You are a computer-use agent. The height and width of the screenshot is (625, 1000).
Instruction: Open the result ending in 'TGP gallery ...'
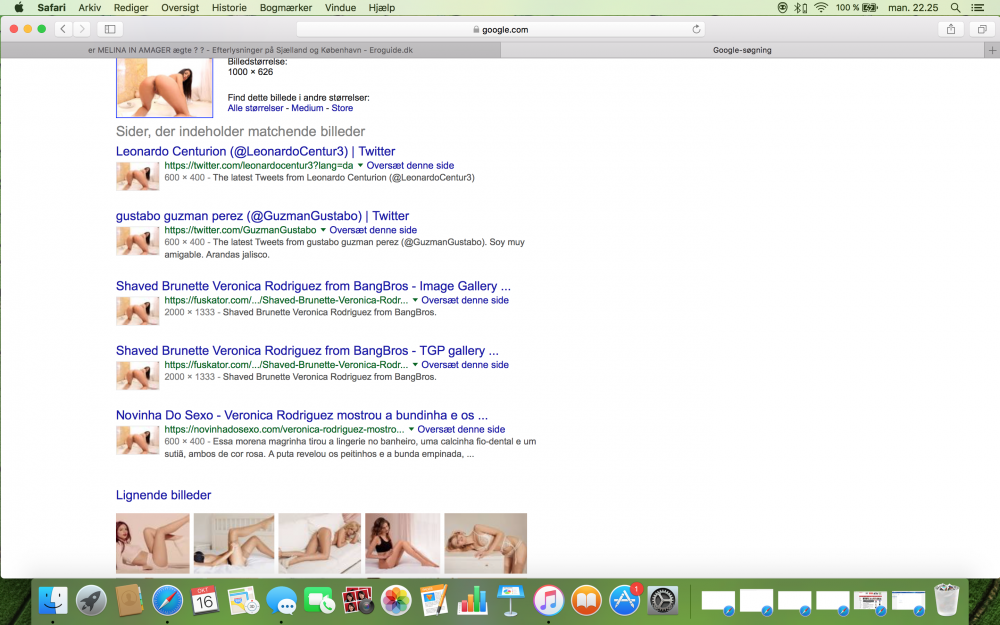click(307, 351)
